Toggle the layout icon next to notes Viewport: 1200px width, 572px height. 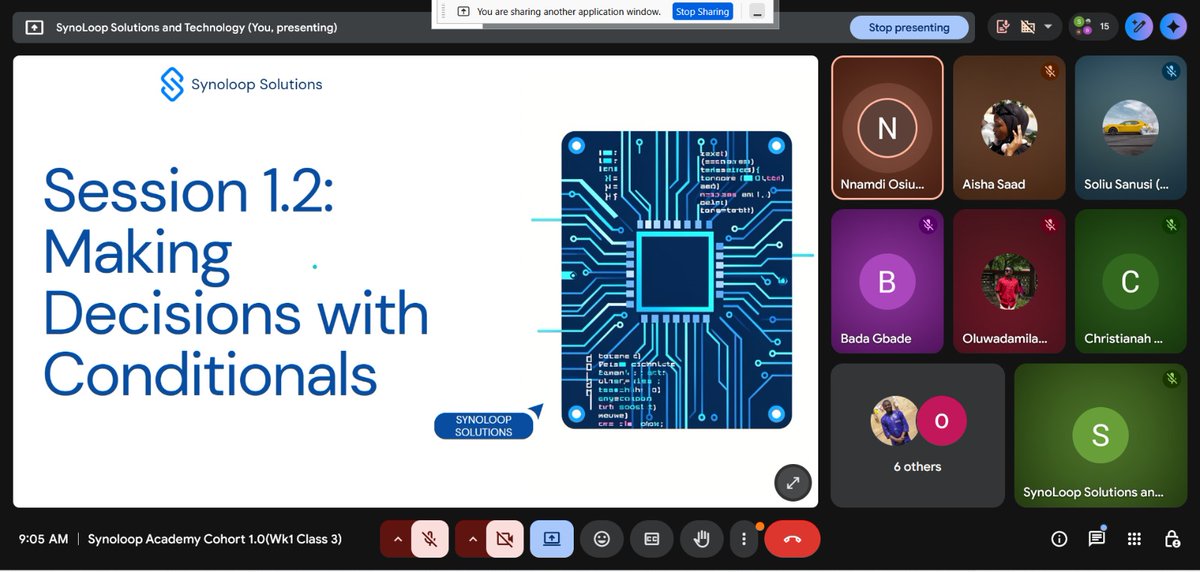(1027, 27)
